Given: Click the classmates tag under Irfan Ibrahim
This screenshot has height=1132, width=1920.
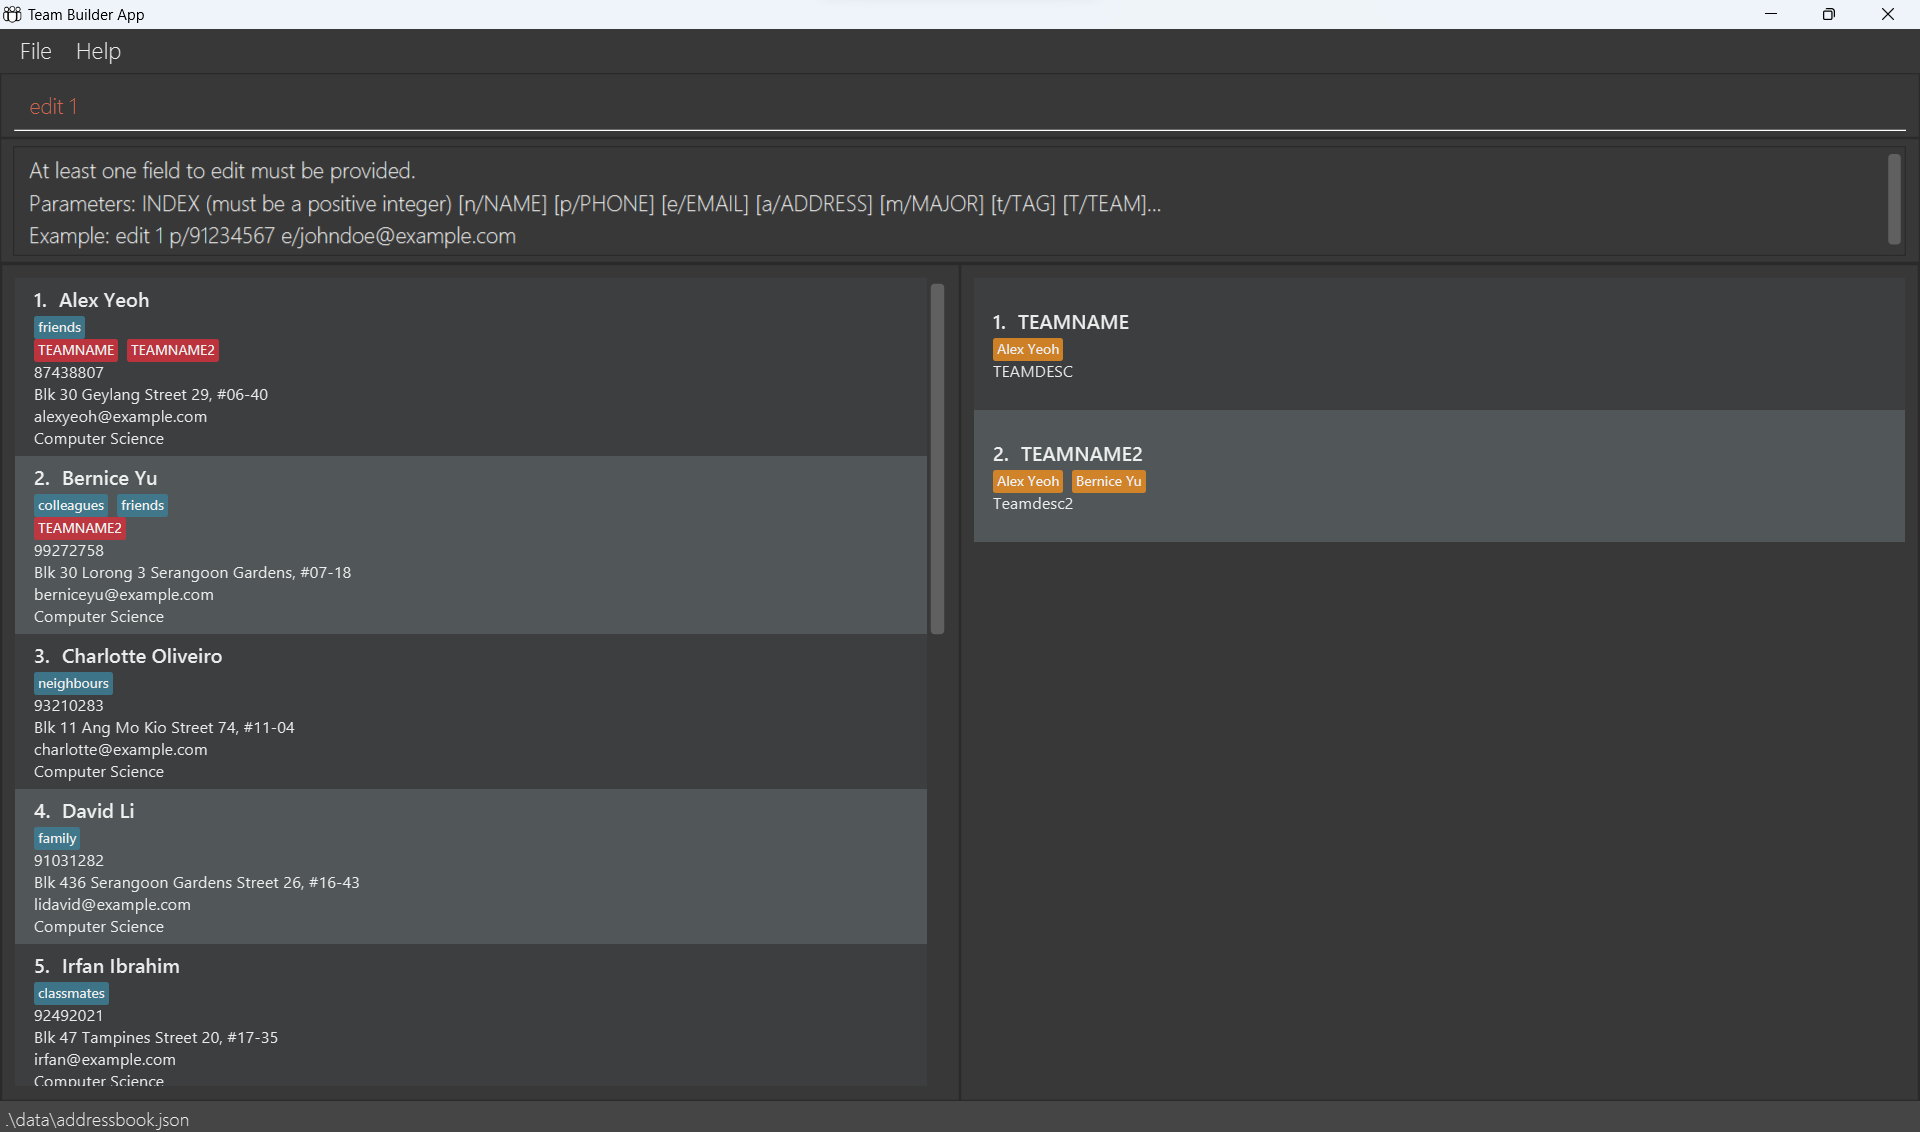Looking at the screenshot, I should (x=71, y=993).
